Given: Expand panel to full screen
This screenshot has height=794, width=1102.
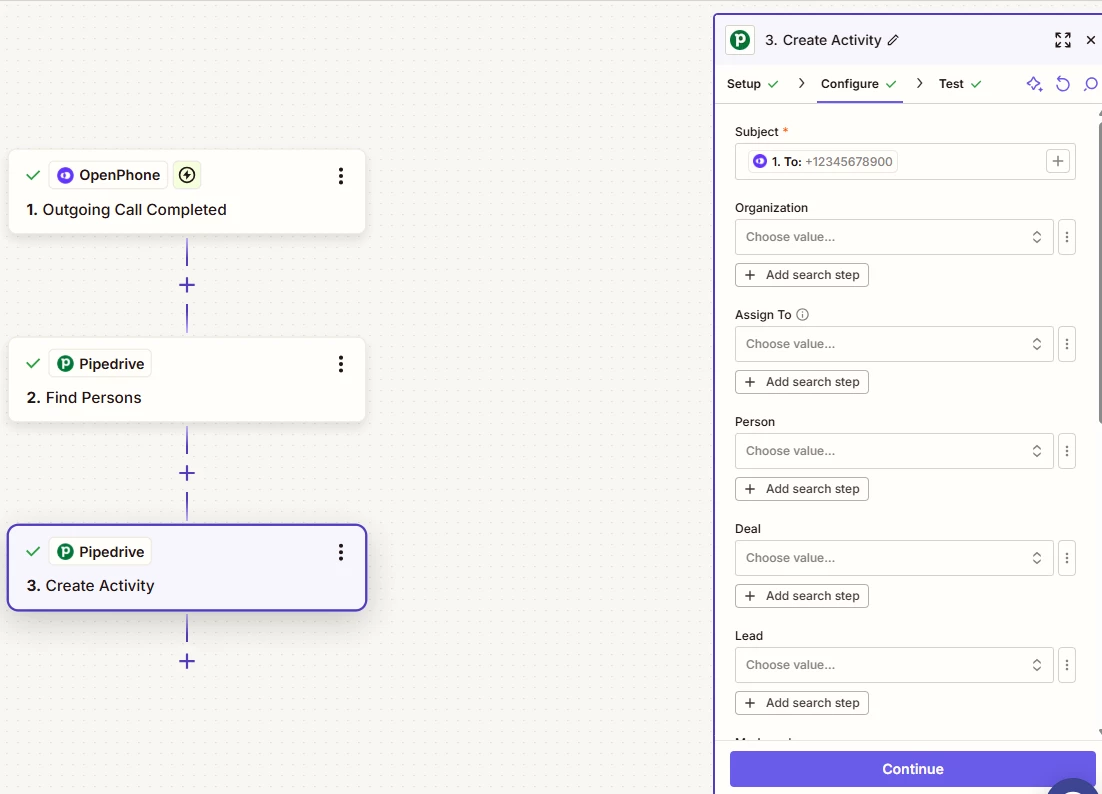Looking at the screenshot, I should (x=1063, y=40).
